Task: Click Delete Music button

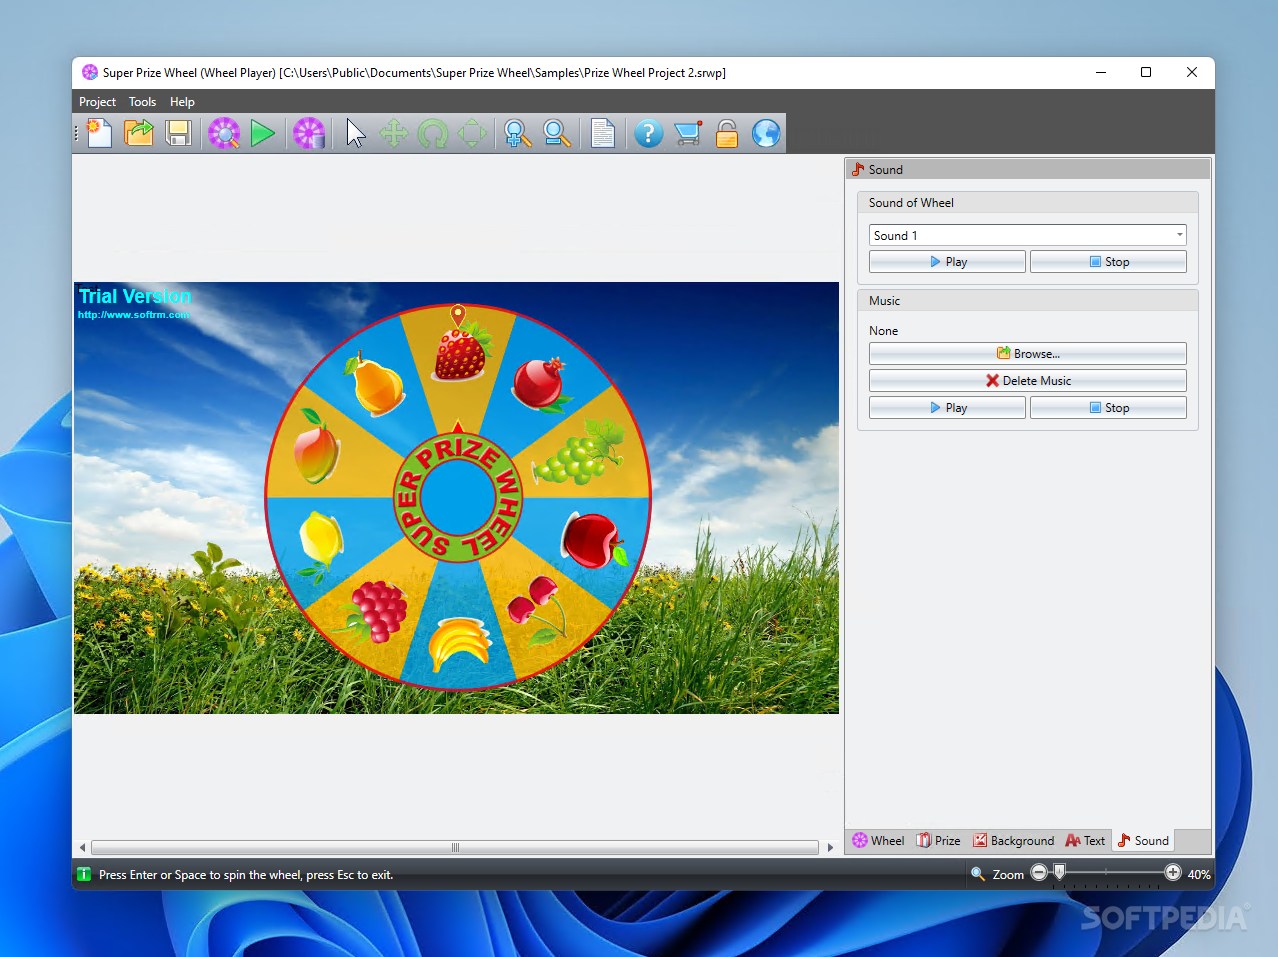Action: click(x=1027, y=381)
